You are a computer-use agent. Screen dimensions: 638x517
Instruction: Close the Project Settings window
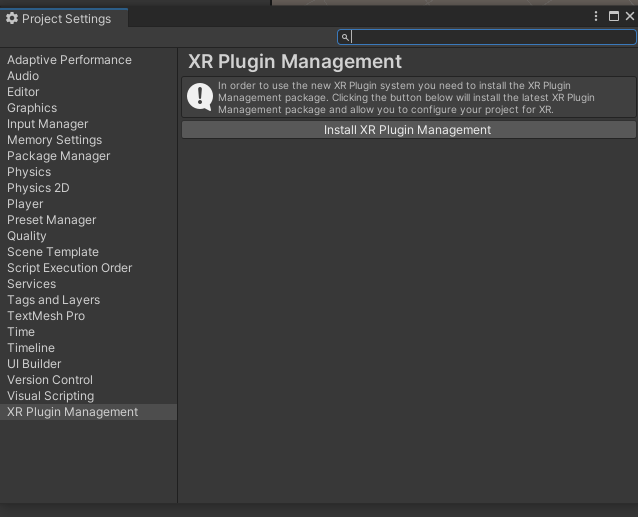tap(630, 16)
